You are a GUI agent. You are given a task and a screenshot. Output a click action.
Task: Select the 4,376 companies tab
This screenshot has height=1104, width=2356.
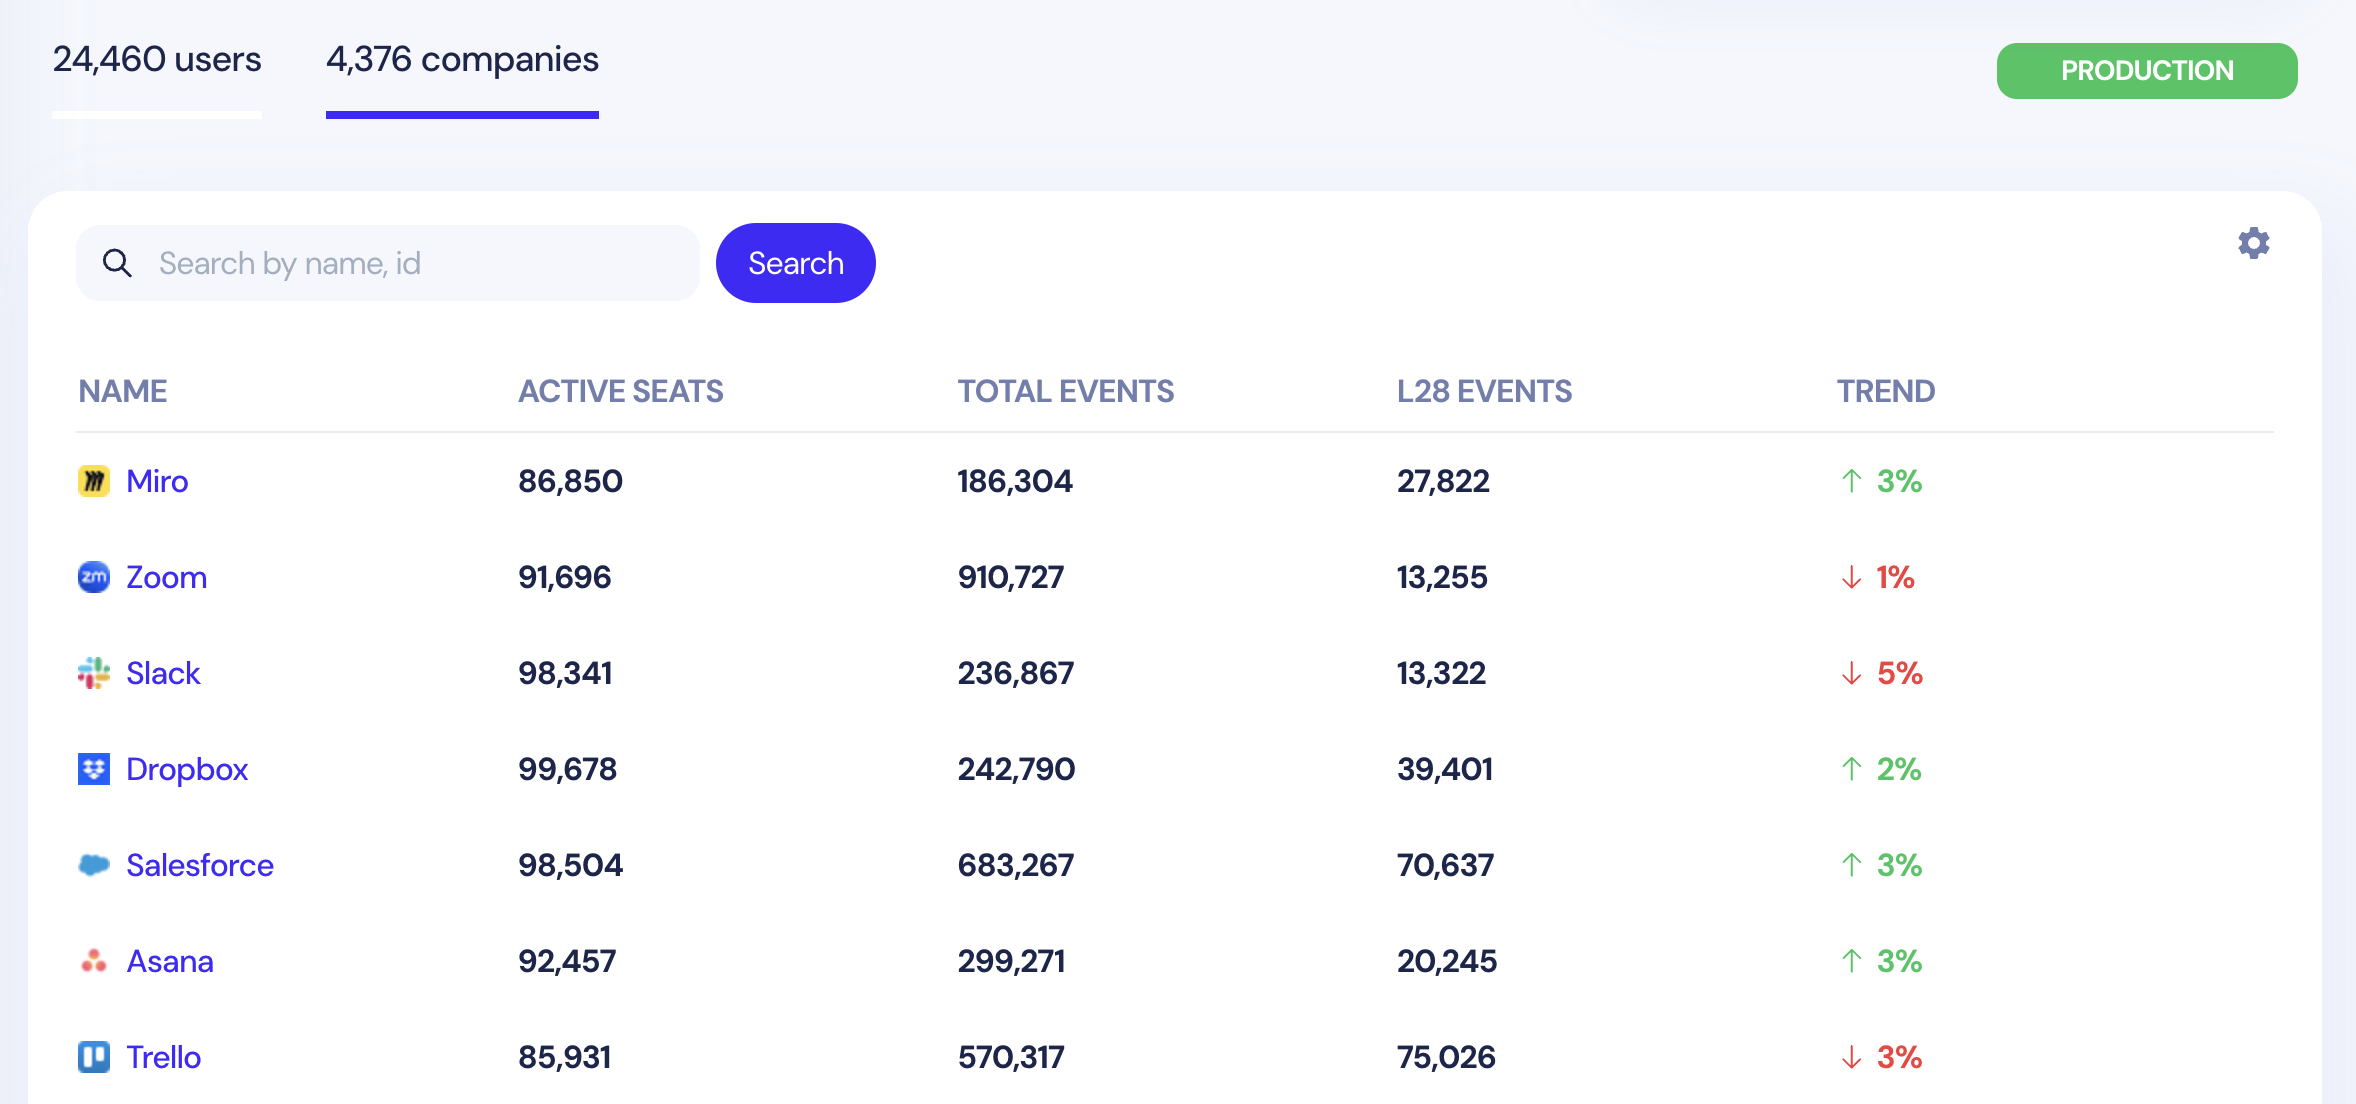462,60
